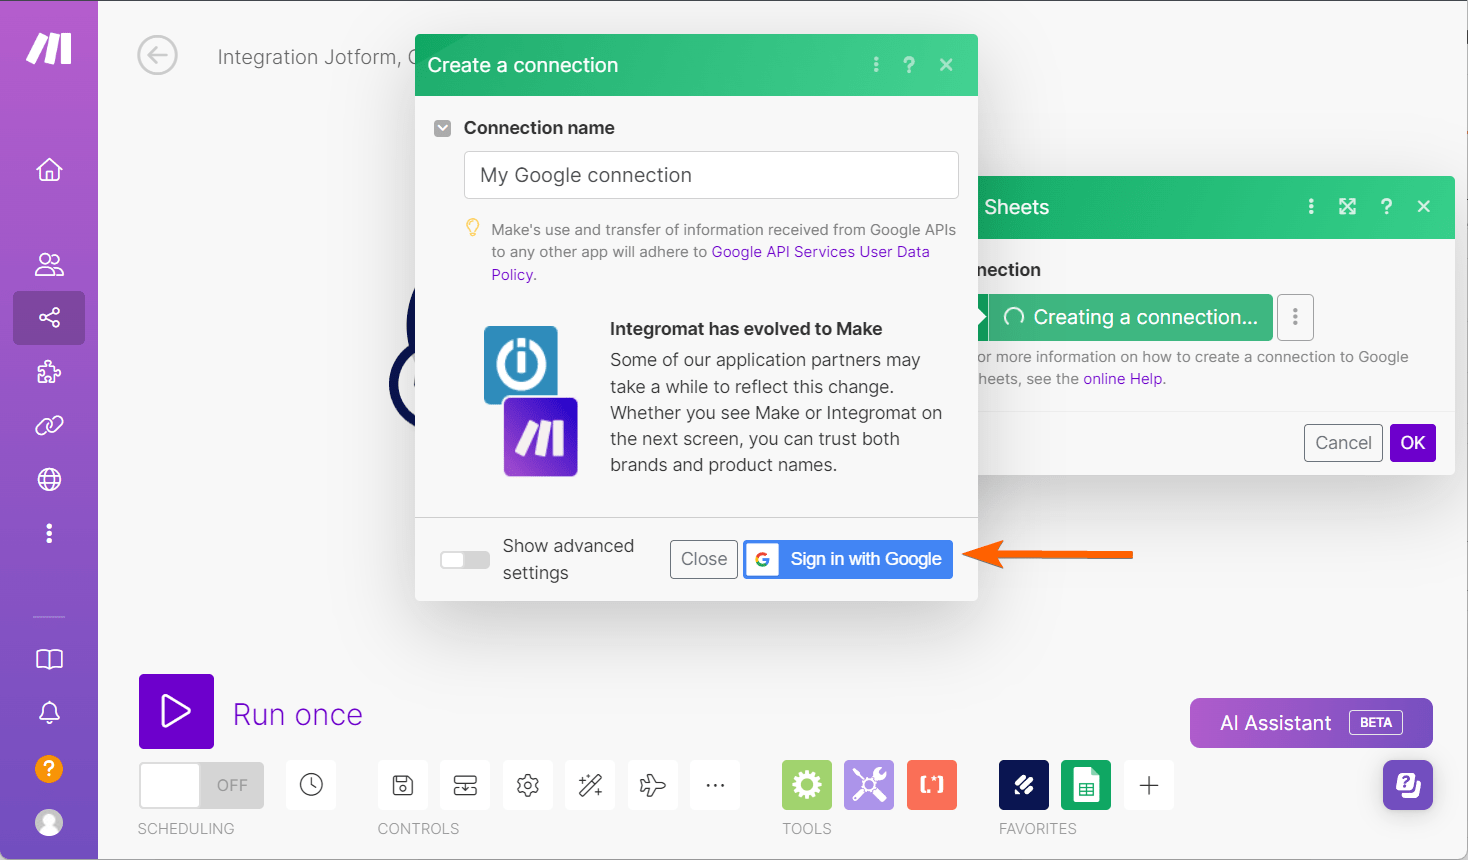
Task: Click the Connection name input field
Action: tap(711, 175)
